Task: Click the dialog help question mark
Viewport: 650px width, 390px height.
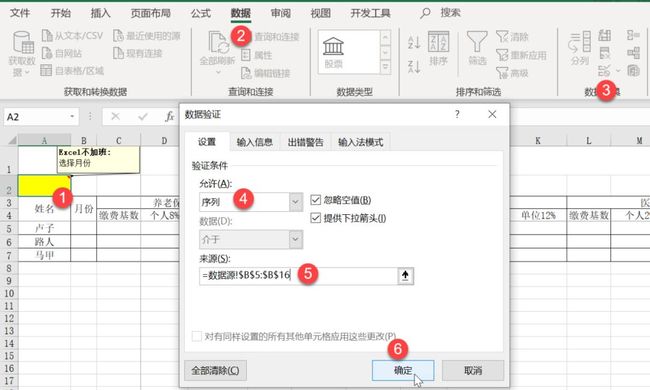Action: [x=457, y=114]
